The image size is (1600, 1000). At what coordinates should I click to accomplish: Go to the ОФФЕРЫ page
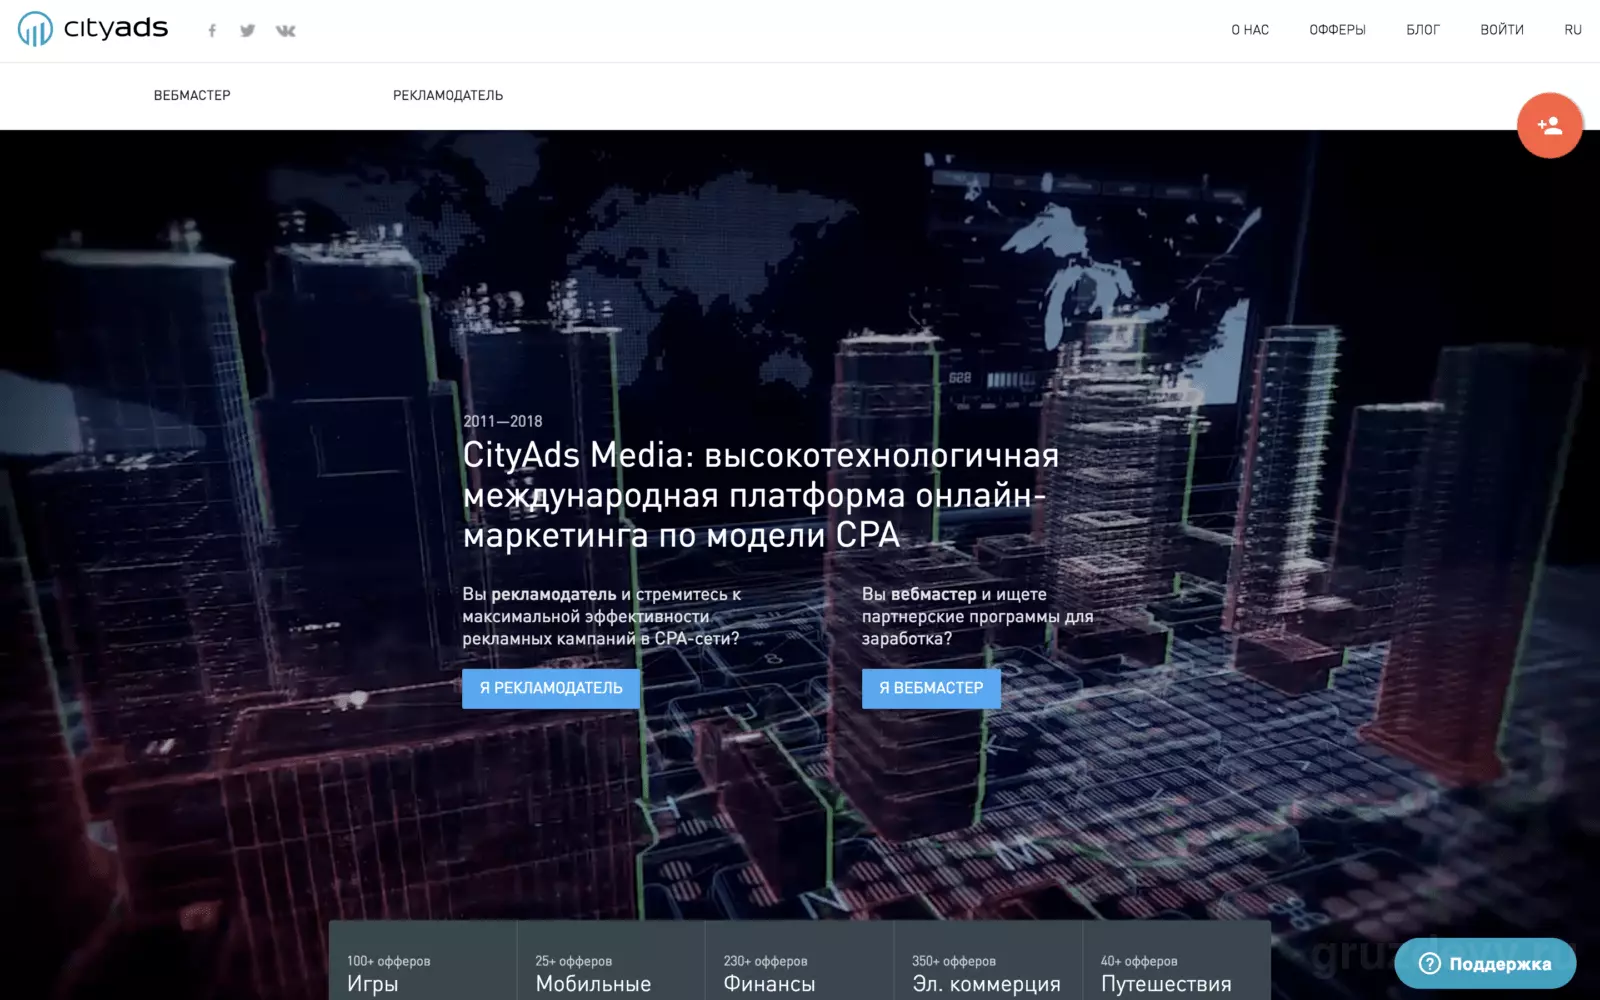point(1337,30)
